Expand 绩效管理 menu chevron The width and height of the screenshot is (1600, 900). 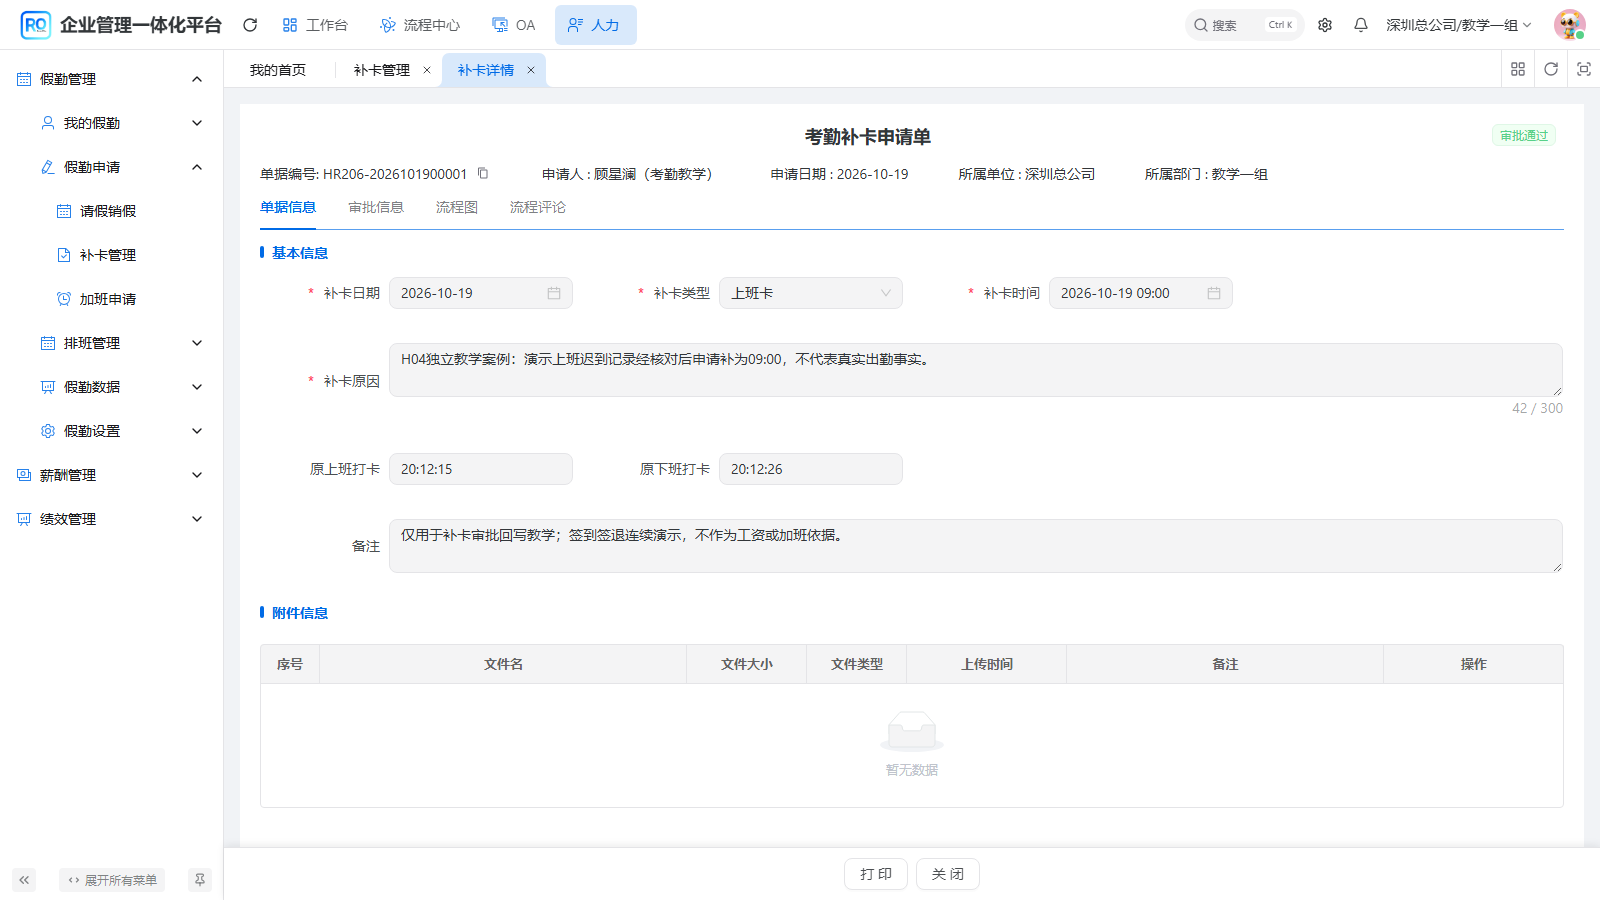(x=197, y=519)
